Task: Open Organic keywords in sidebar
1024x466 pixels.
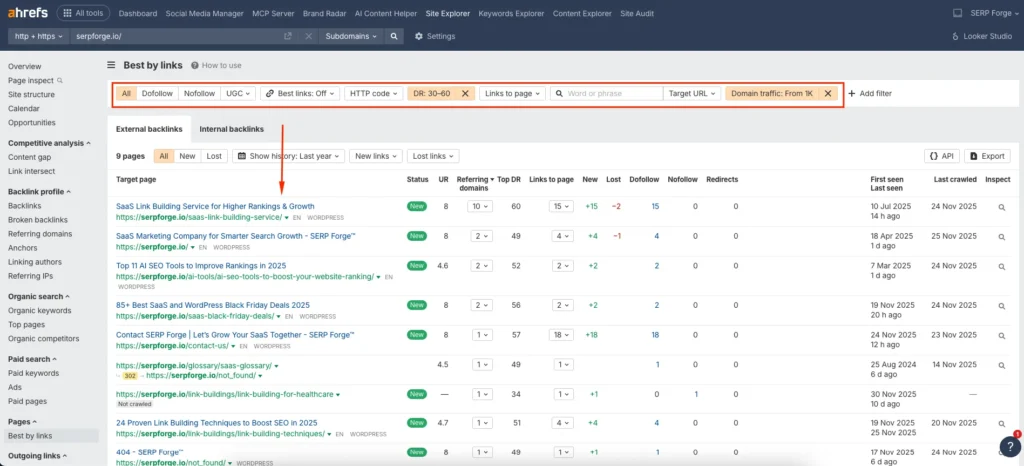Action: point(40,311)
